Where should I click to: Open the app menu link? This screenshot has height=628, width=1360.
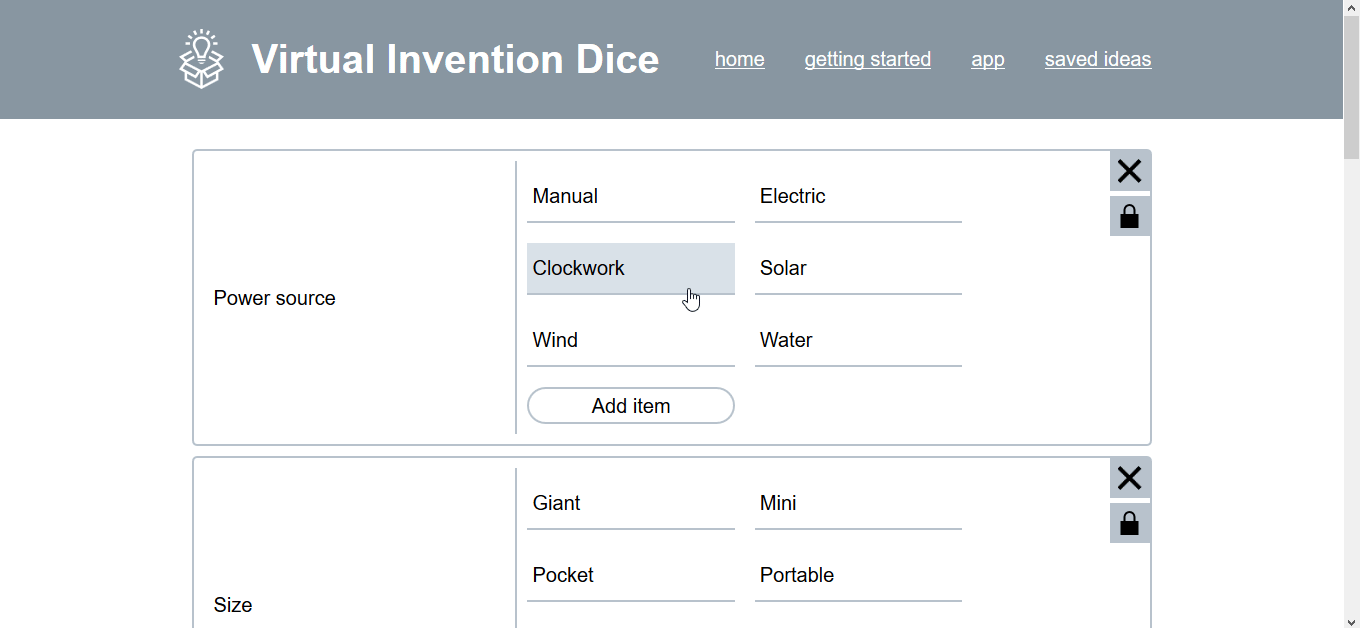pos(987,60)
